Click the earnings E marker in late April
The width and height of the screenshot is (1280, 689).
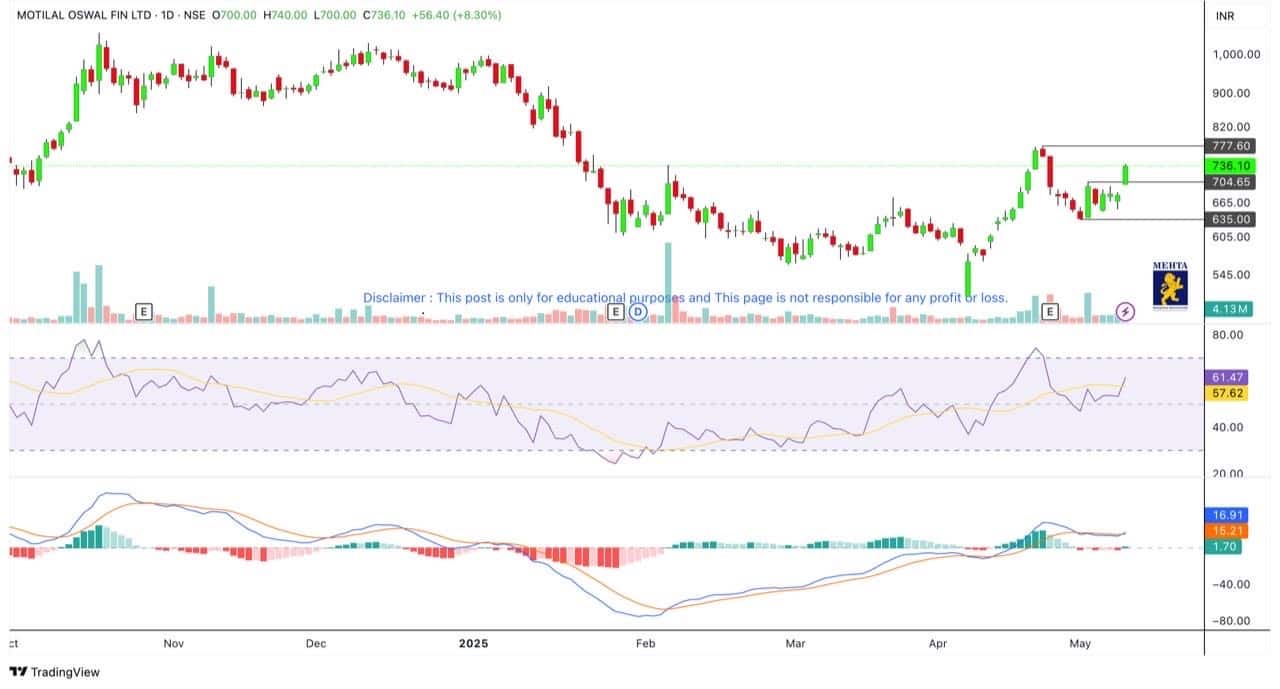pyautogui.click(x=1050, y=312)
